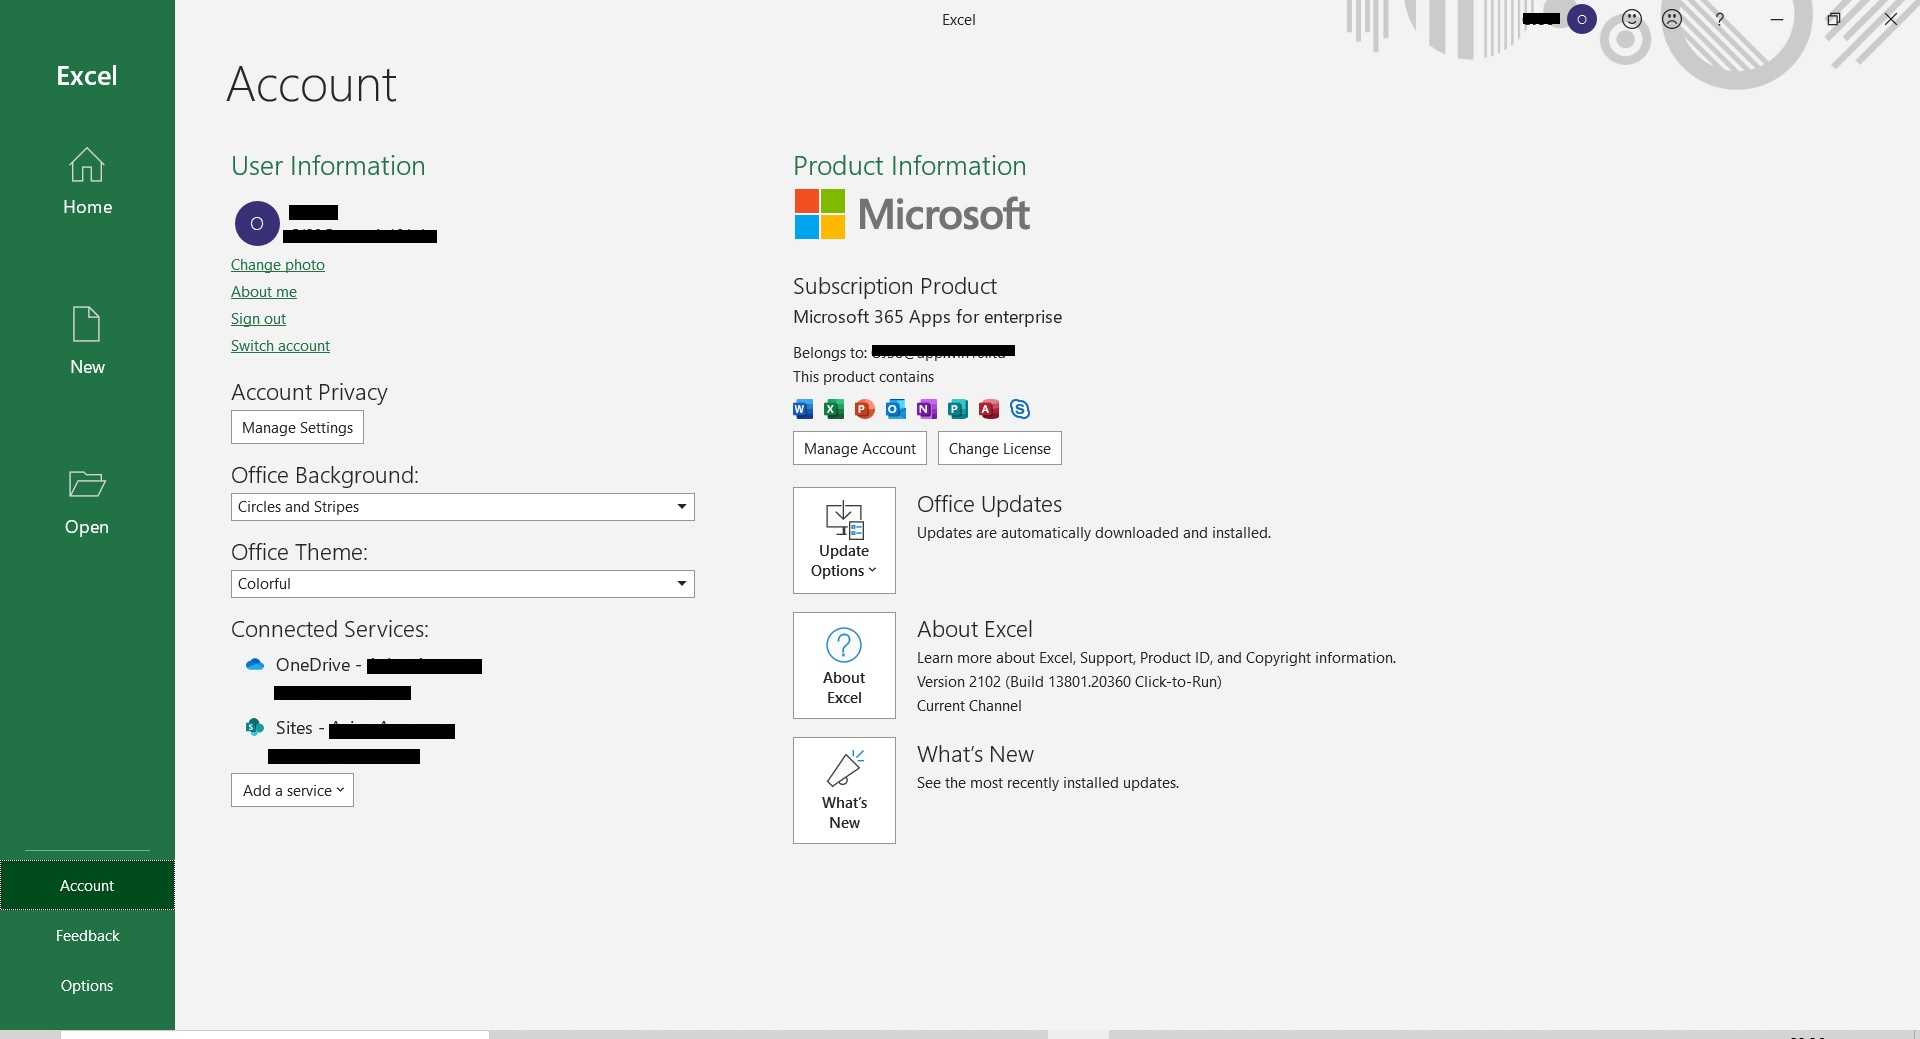This screenshot has height=1039, width=1920.
Task: Send a smile feedback icon
Action: pyautogui.click(x=1632, y=19)
